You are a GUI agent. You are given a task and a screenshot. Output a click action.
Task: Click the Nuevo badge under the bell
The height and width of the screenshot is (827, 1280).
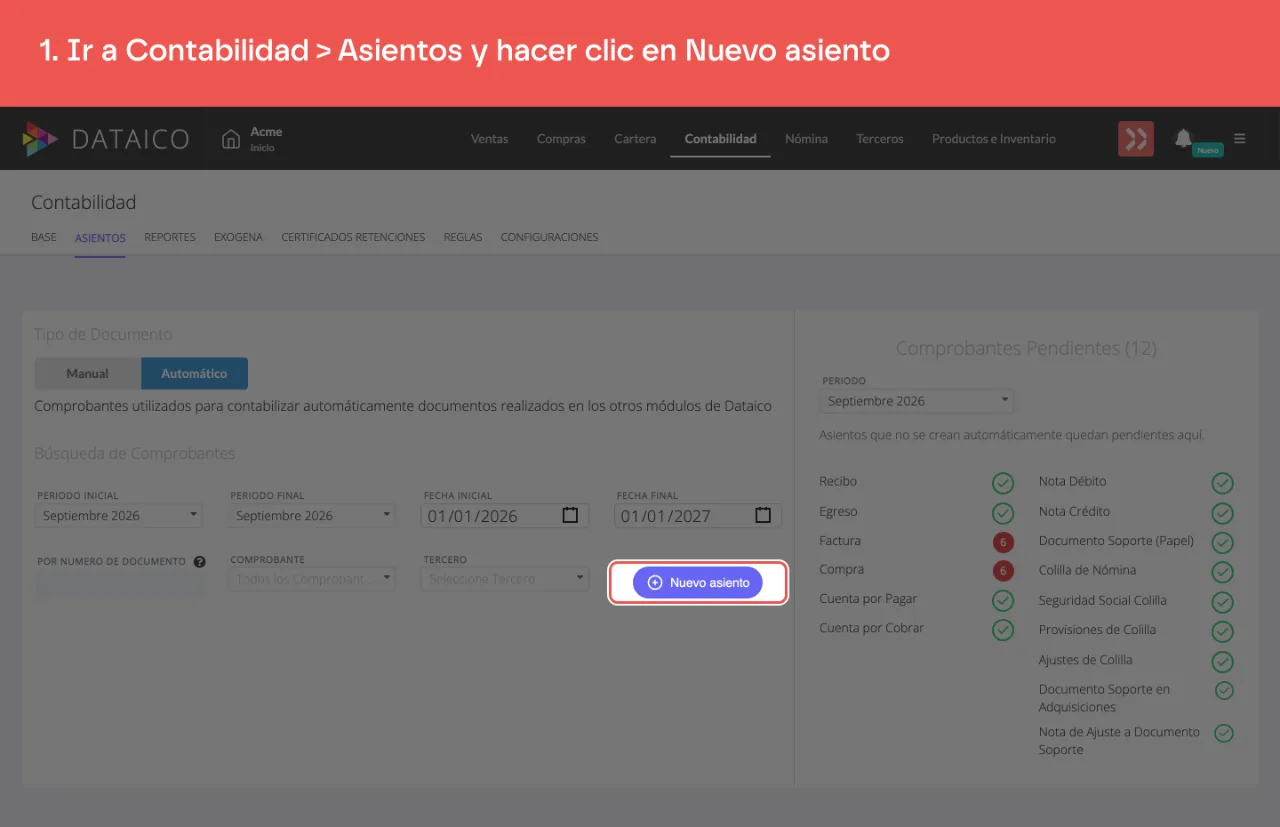(1207, 150)
